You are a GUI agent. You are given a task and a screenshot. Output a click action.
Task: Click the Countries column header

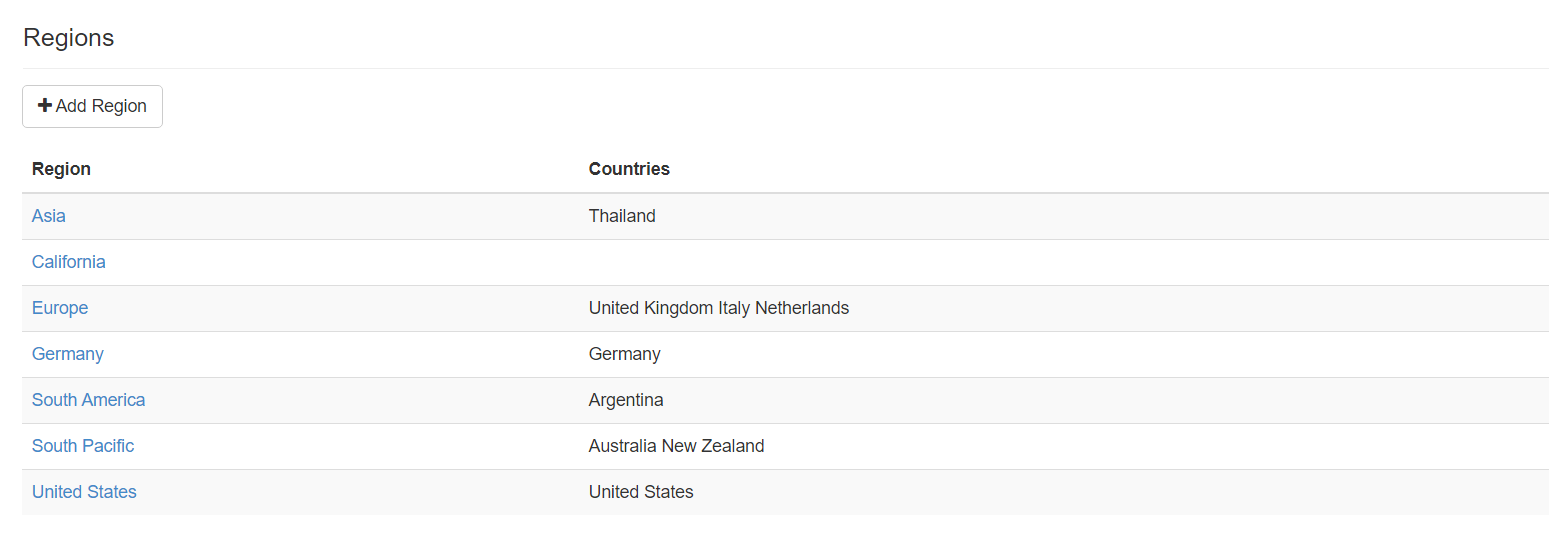pyautogui.click(x=629, y=169)
